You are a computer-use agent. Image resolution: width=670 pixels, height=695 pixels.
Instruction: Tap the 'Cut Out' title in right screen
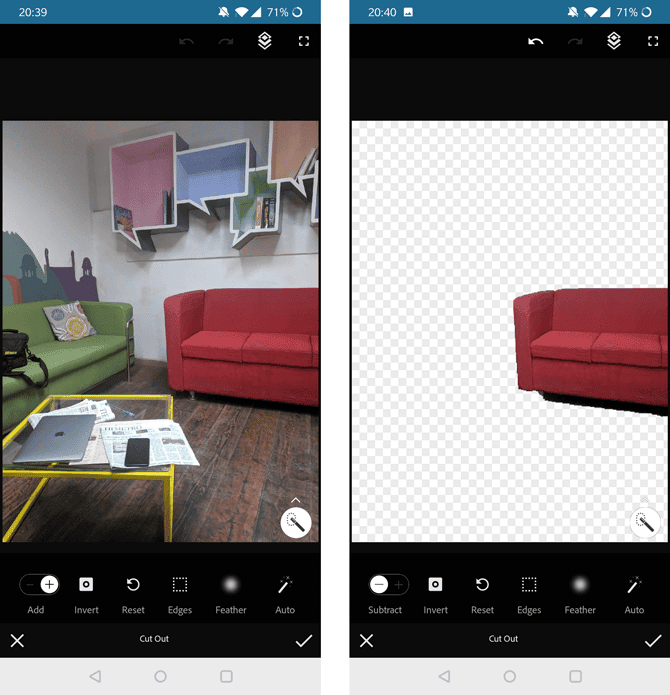(x=503, y=639)
